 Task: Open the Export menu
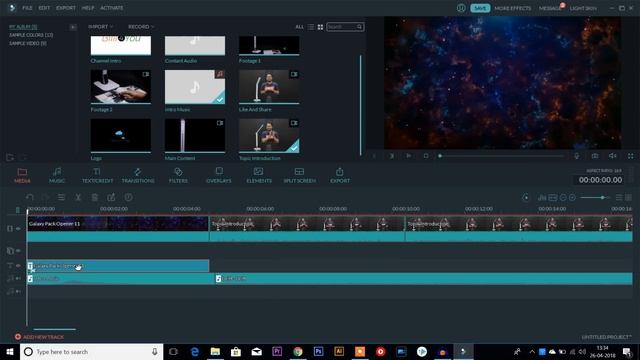[x=66, y=8]
